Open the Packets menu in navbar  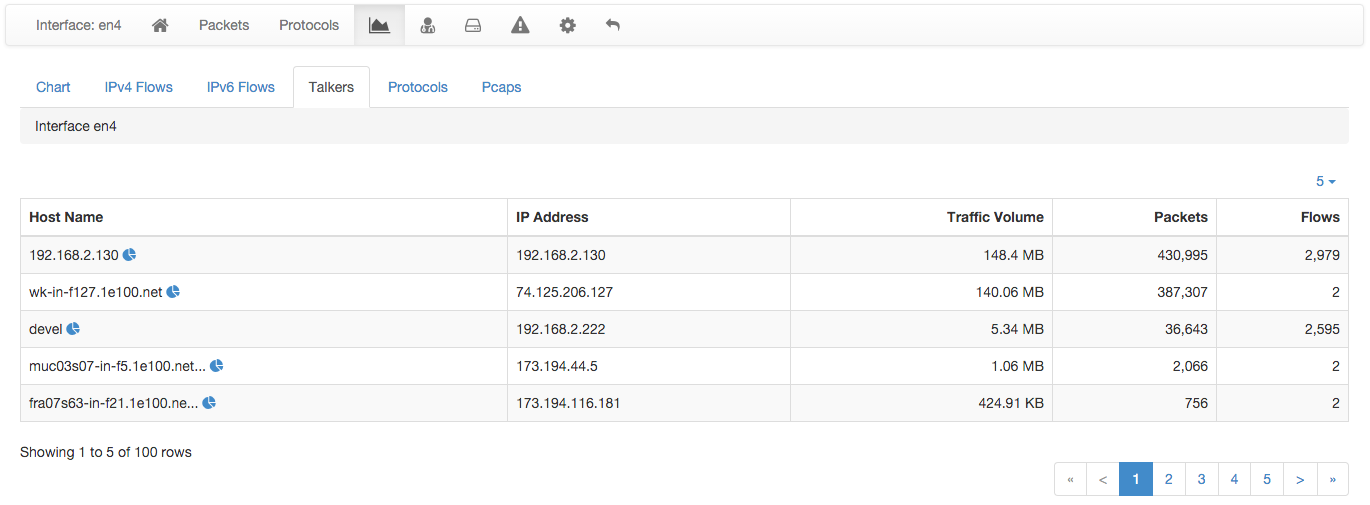224,25
